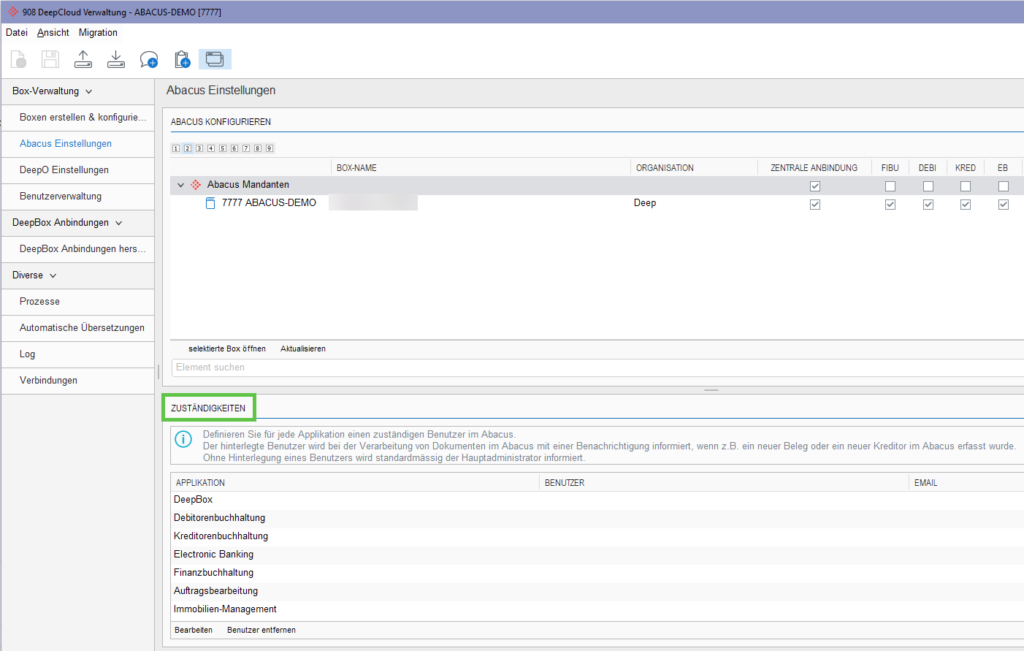Toggle DEBI checkbox in Abacus Mandanten row
This screenshot has height=651, width=1024.
pyautogui.click(x=928, y=186)
